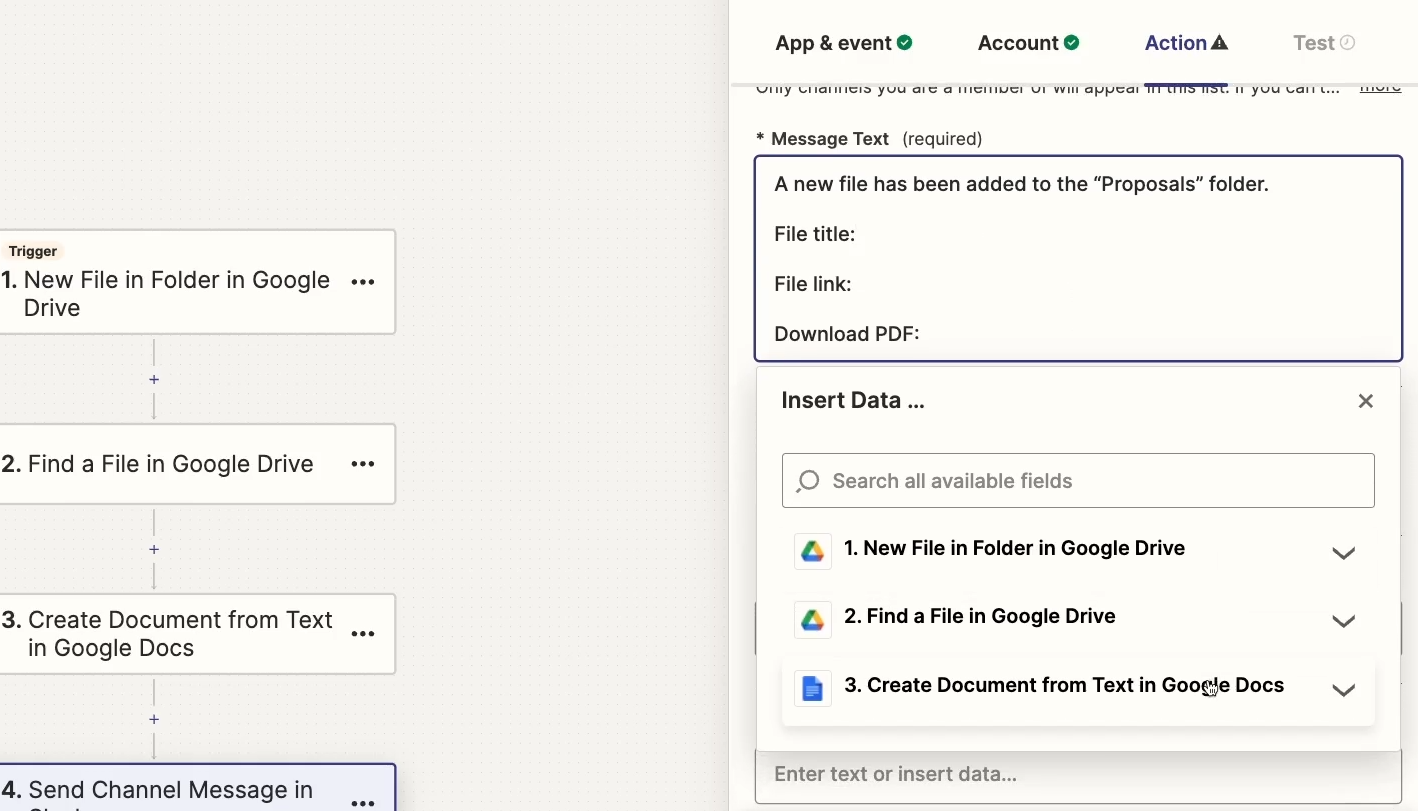Open the Action tab
The width and height of the screenshot is (1418, 811).
point(1186,43)
